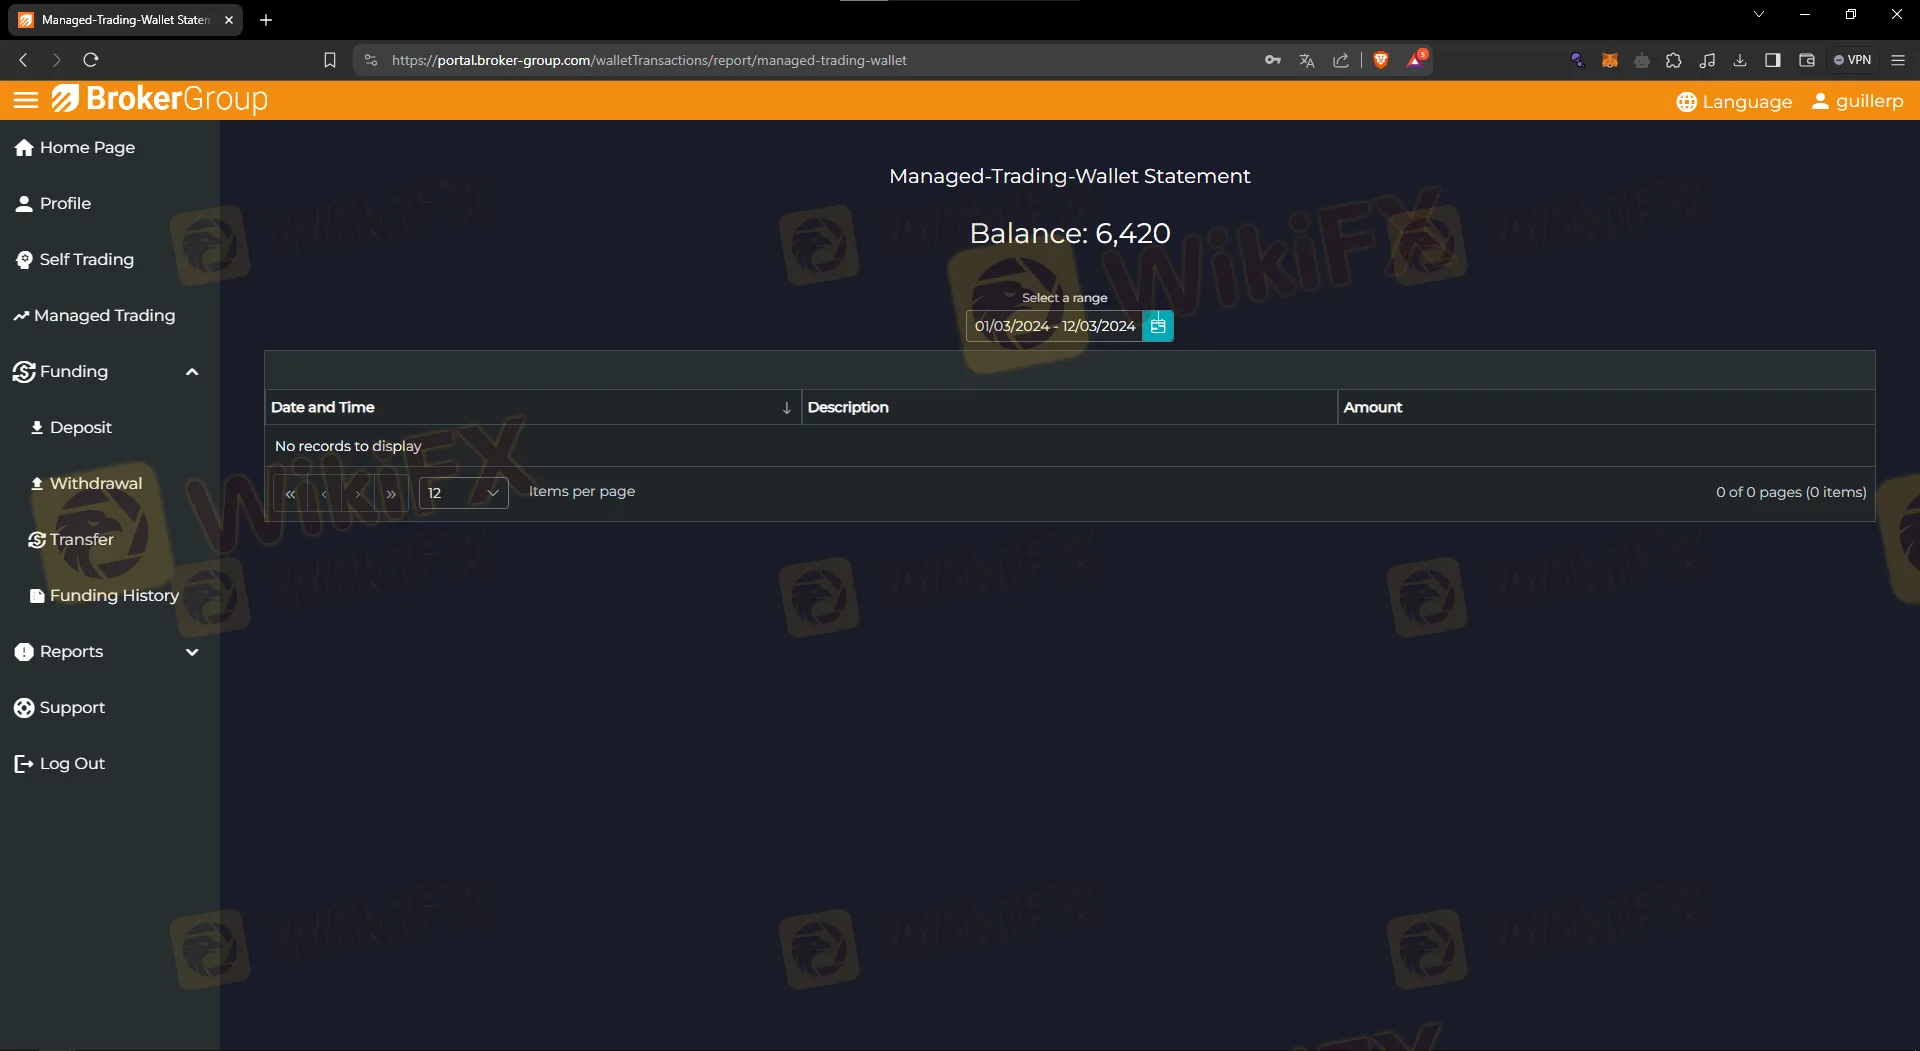Go to next page of records
Viewport: 1920px width, 1051px height.
(x=358, y=493)
